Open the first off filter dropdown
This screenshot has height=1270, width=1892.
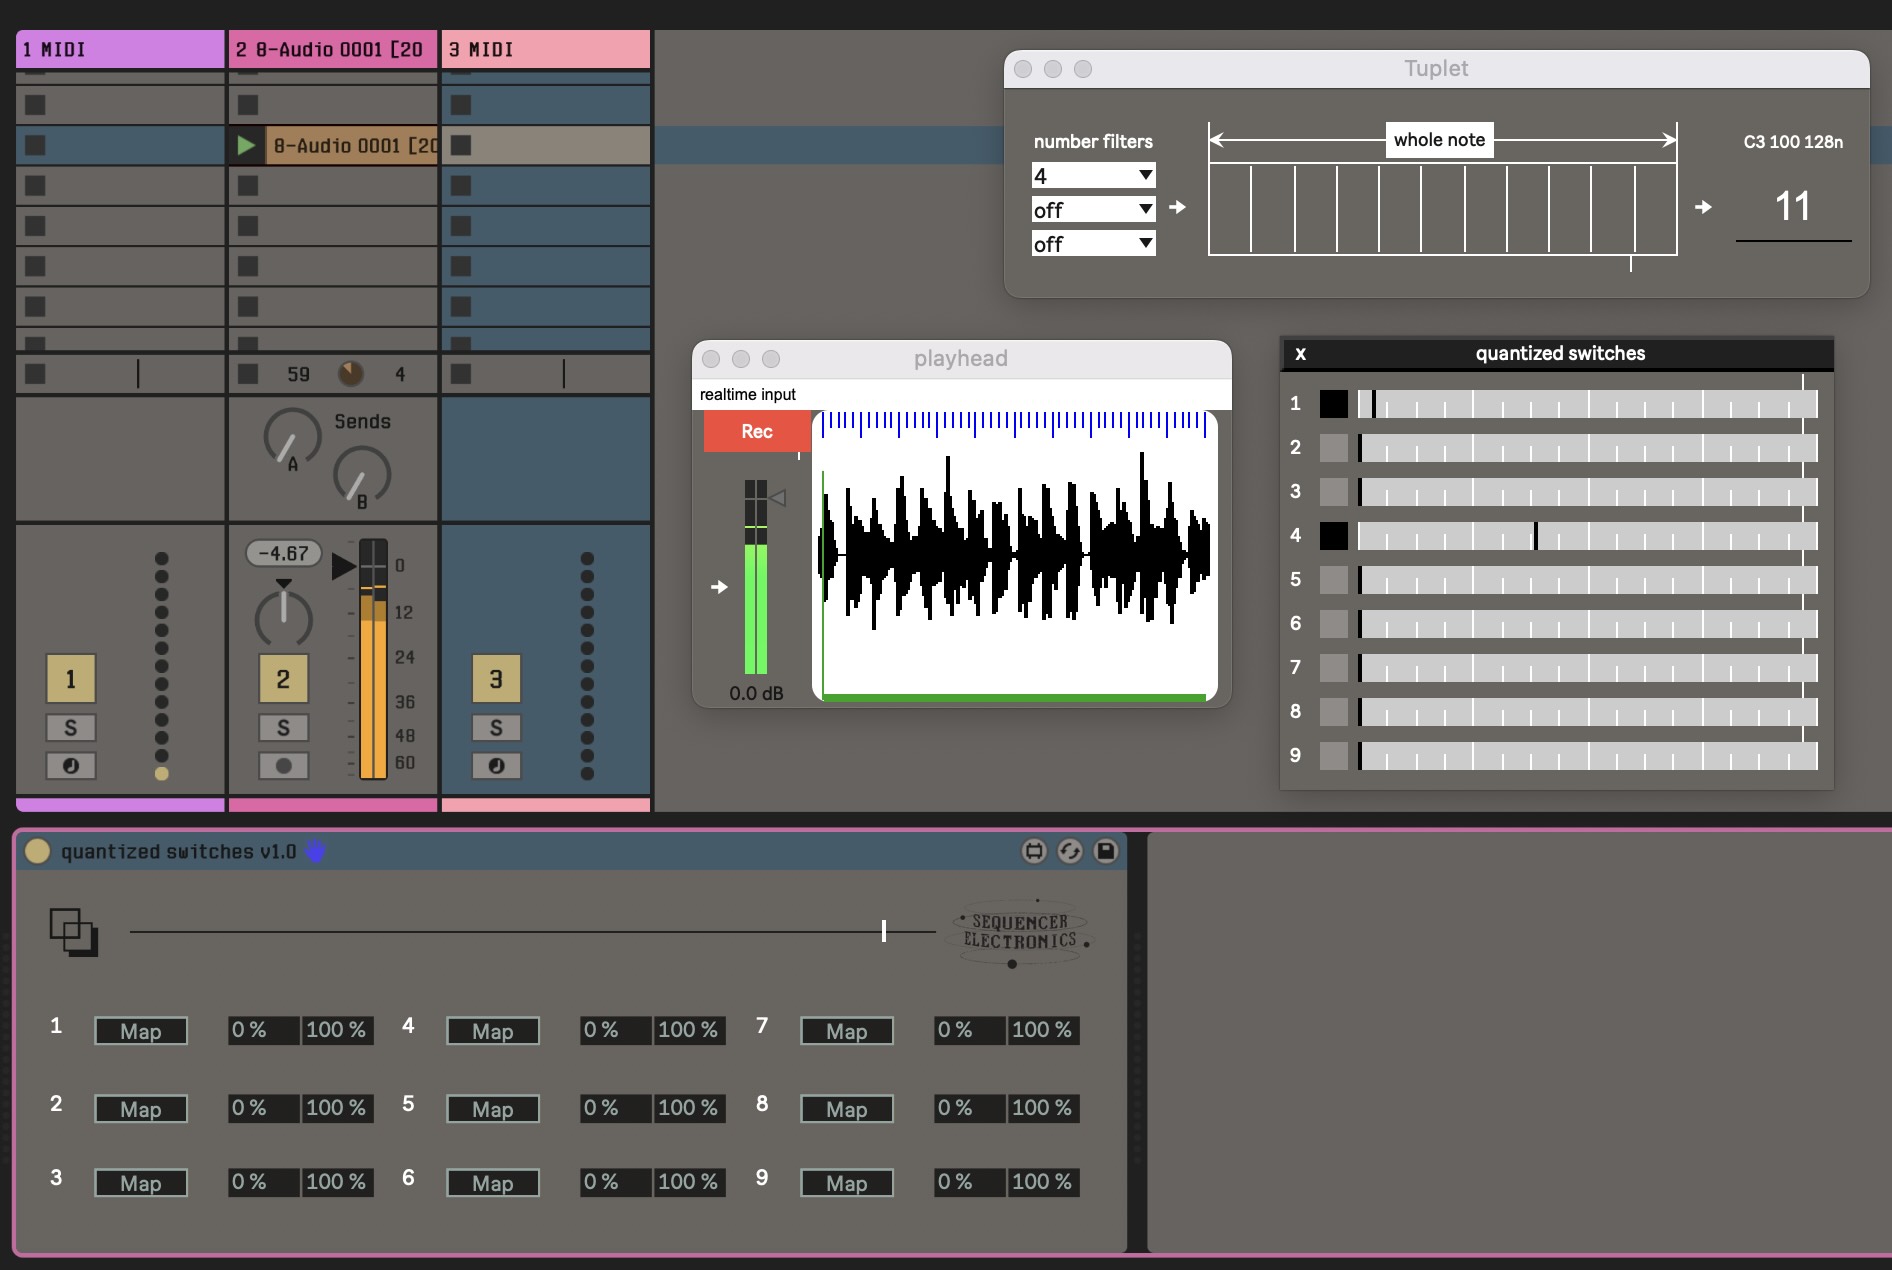[1093, 209]
